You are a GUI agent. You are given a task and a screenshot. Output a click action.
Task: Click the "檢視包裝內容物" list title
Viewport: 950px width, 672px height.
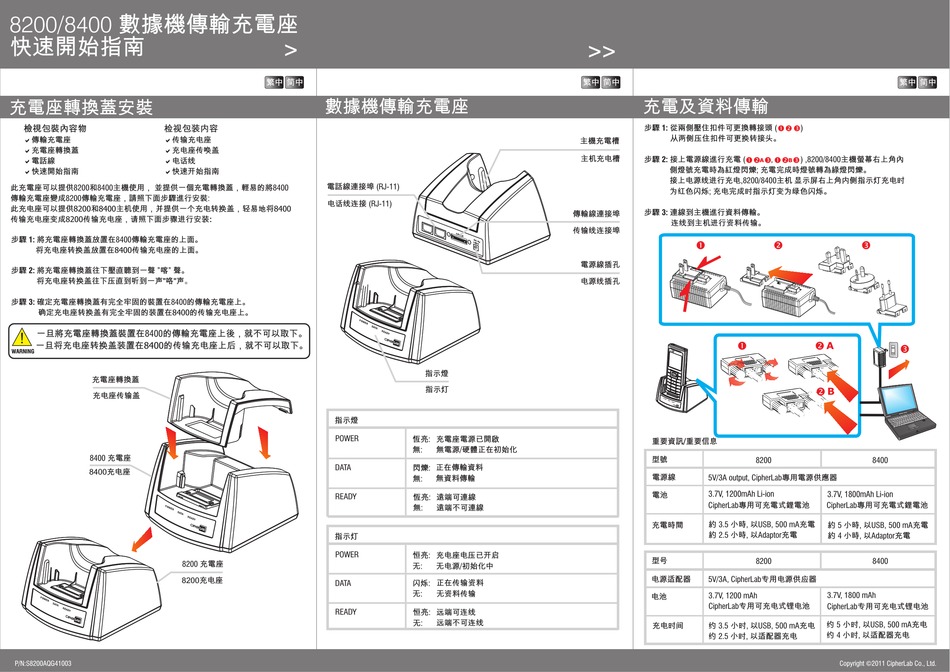[55, 128]
